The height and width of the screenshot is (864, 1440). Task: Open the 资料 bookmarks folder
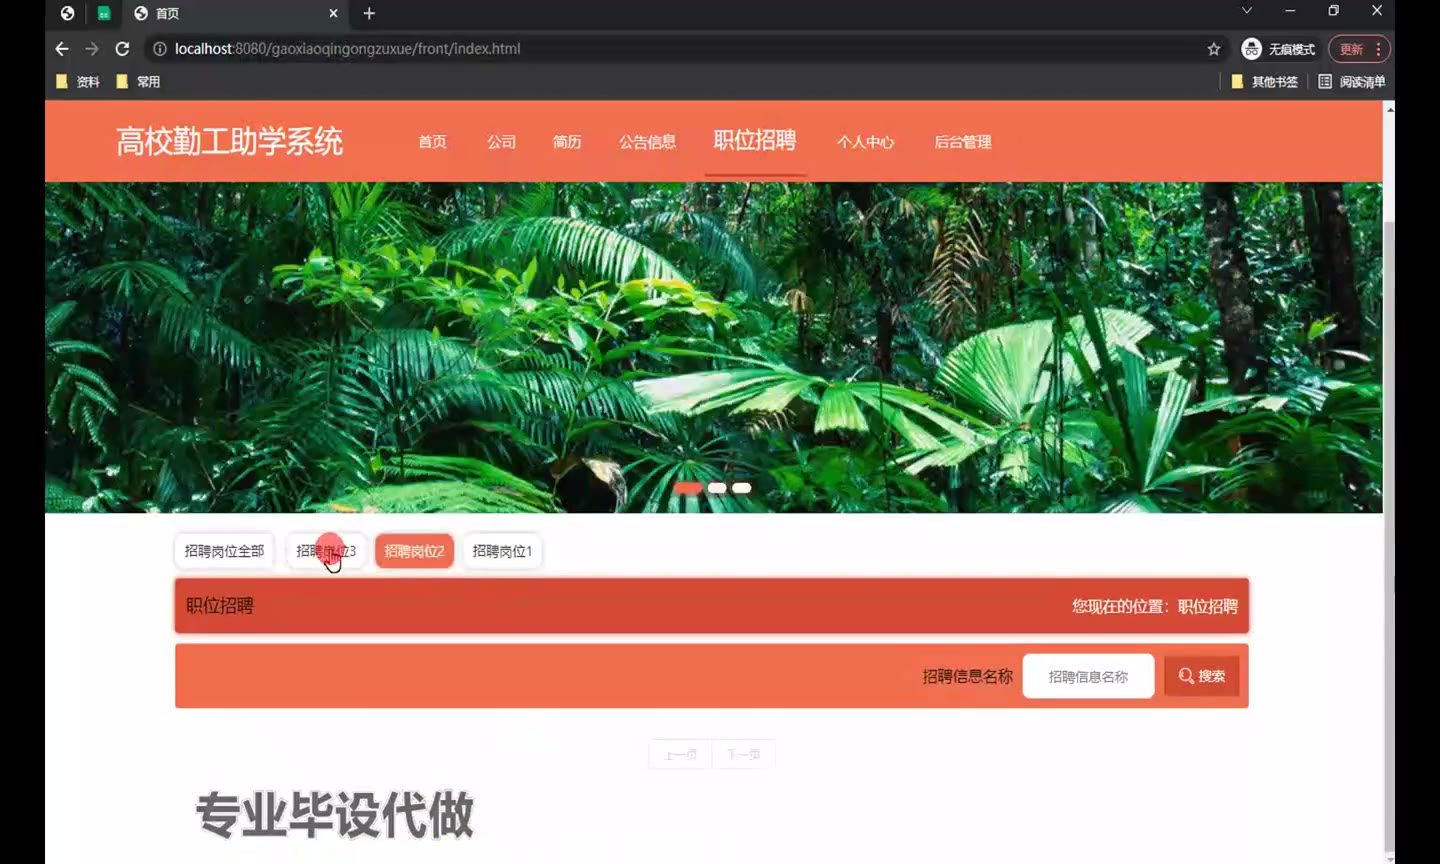78,82
